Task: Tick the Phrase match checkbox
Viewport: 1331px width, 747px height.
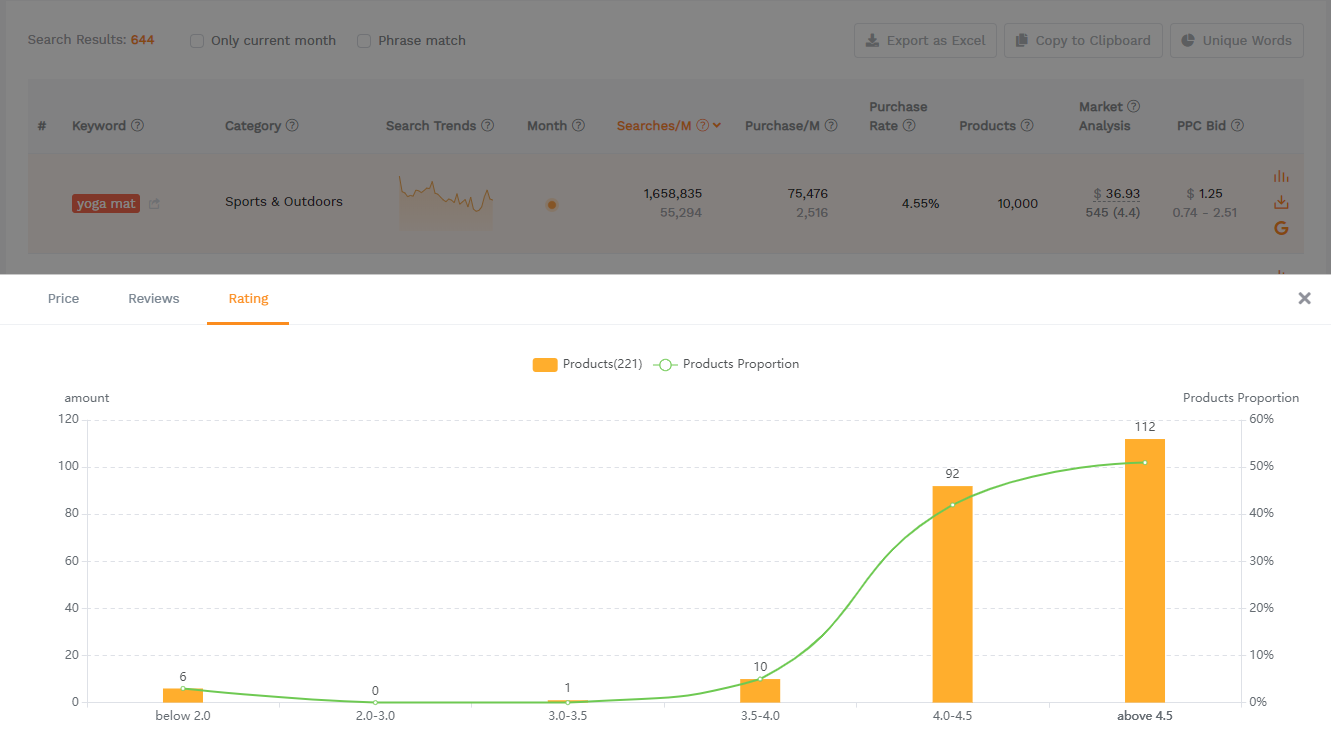Action: (x=364, y=41)
